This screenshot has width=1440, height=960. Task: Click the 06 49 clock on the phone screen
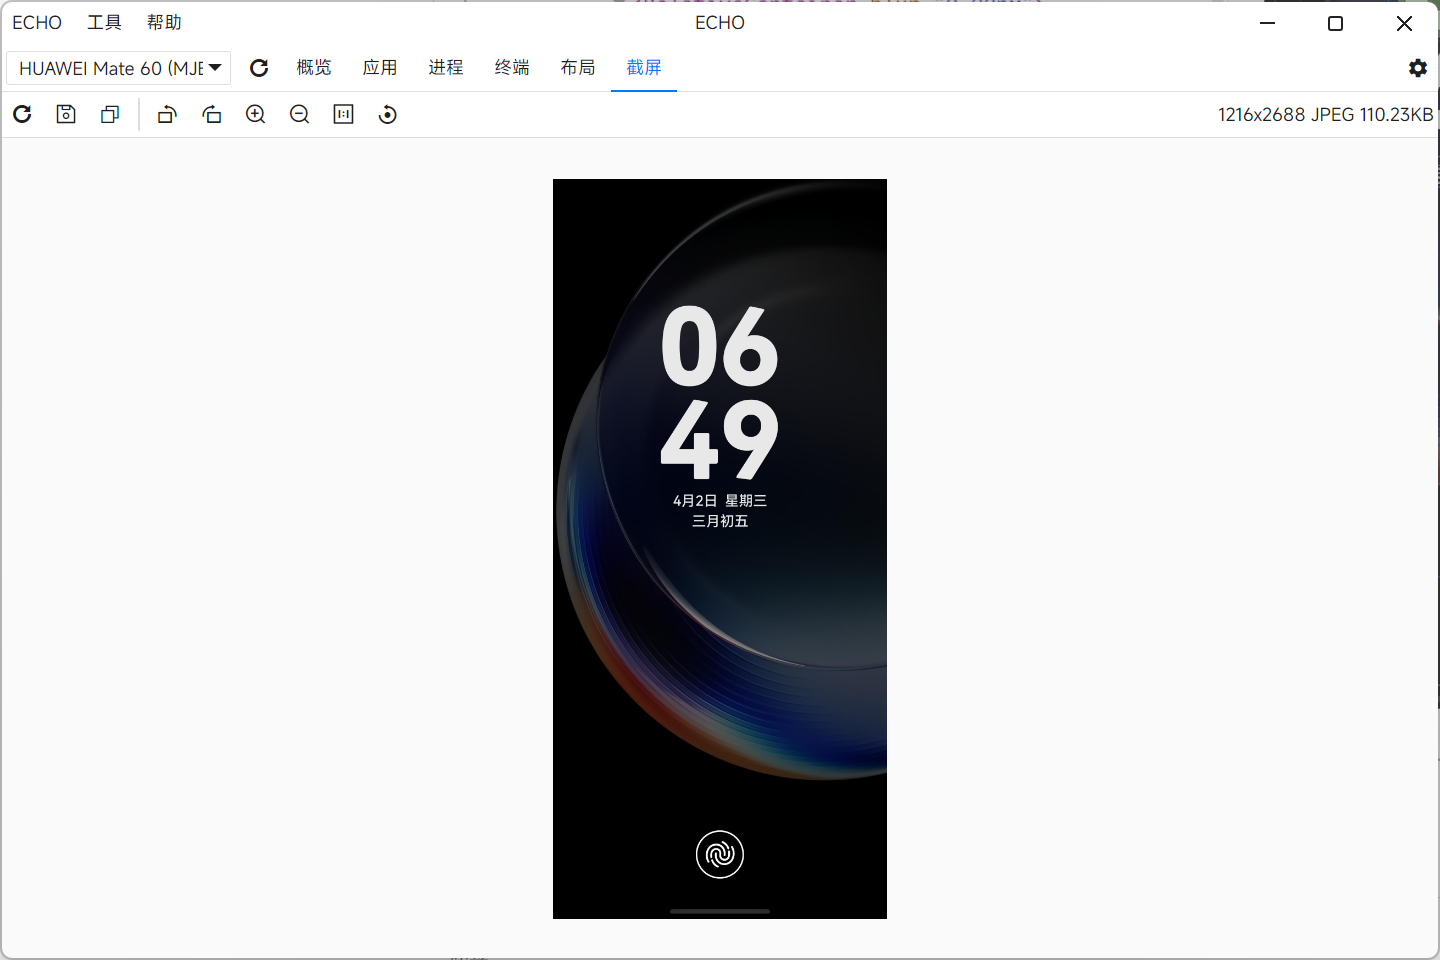720,392
